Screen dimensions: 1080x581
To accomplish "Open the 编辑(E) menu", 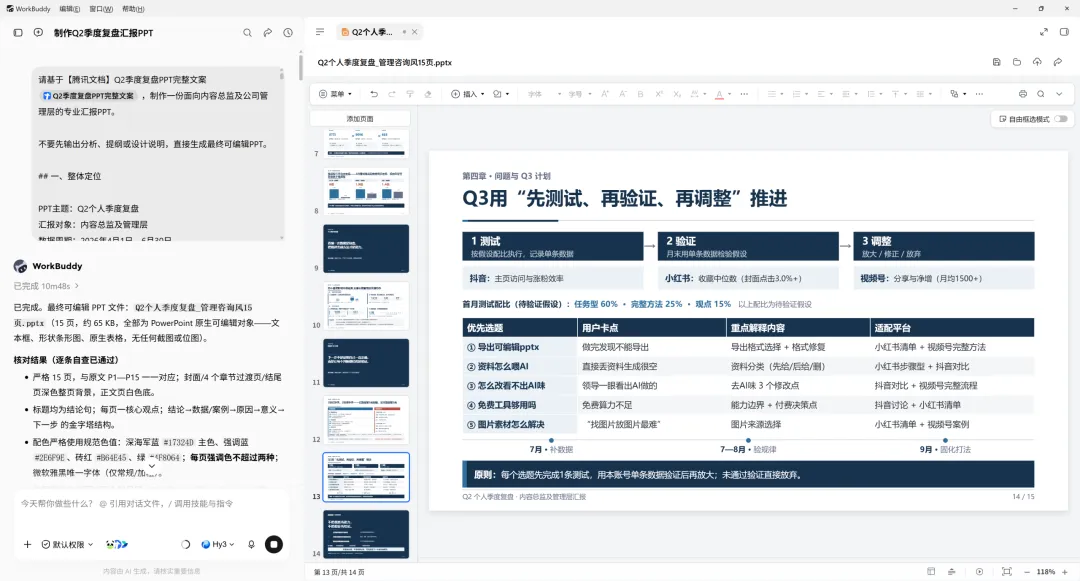I will [x=70, y=9].
